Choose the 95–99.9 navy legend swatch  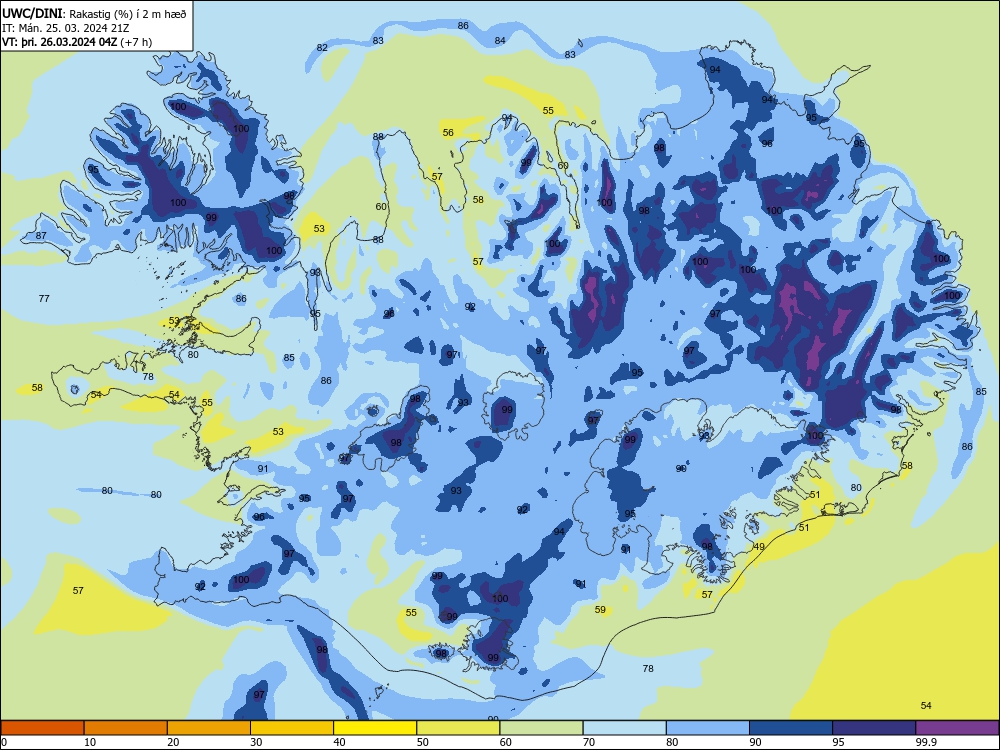[x=874, y=728]
